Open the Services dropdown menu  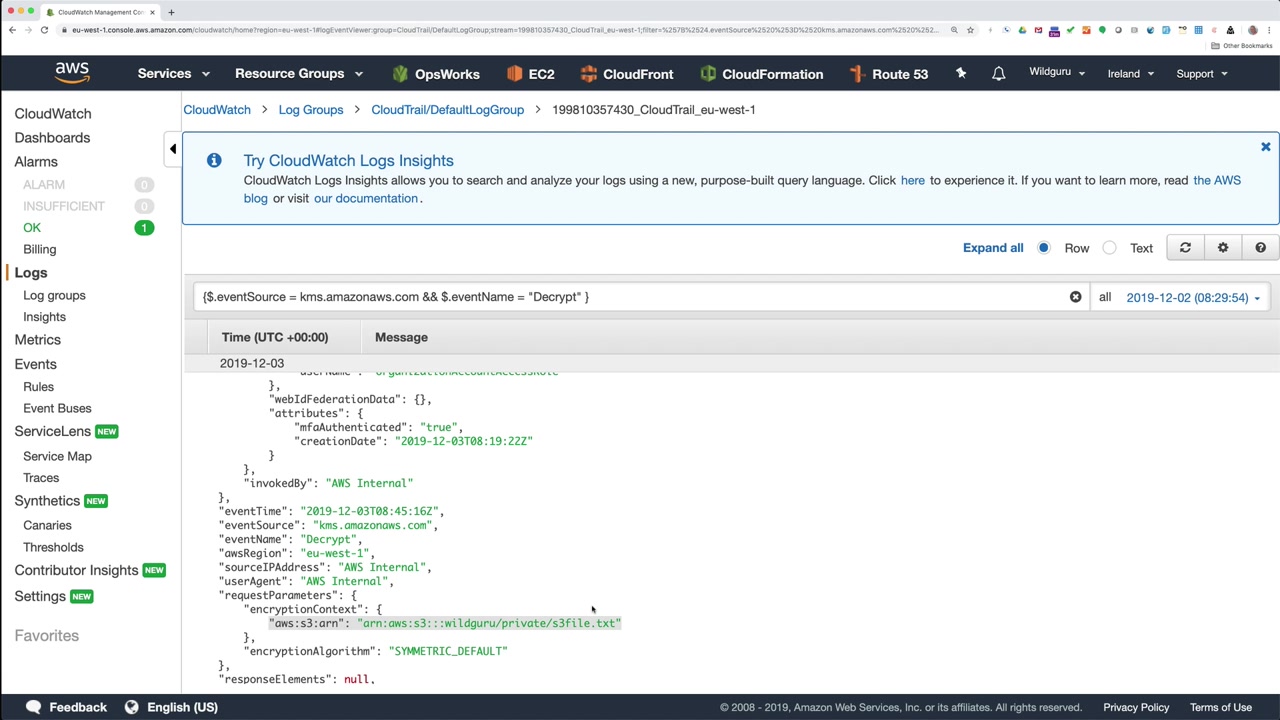point(174,74)
